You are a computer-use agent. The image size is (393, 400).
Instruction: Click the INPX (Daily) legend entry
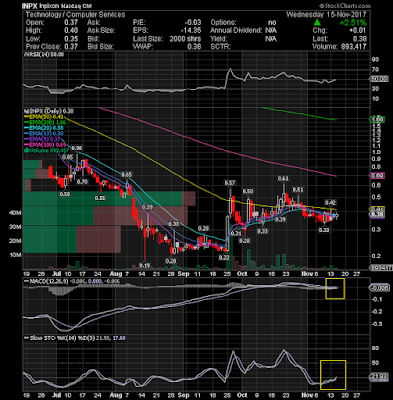pos(48,111)
